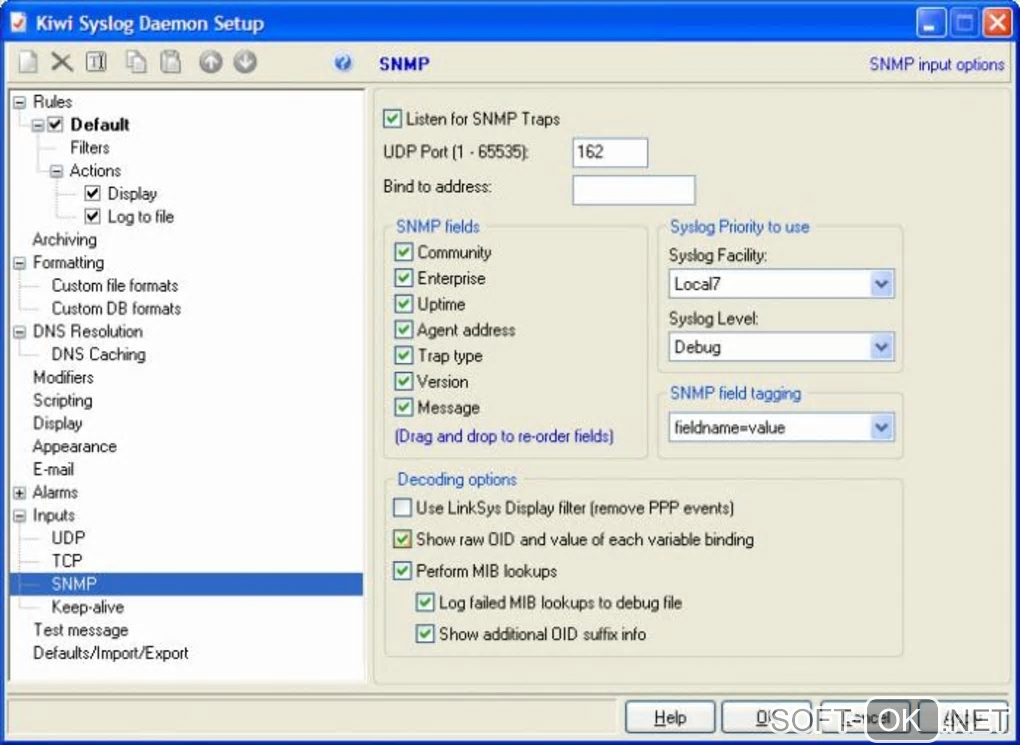This screenshot has width=1020, height=745.
Task: Click the Bind to address field
Action: (x=633, y=189)
